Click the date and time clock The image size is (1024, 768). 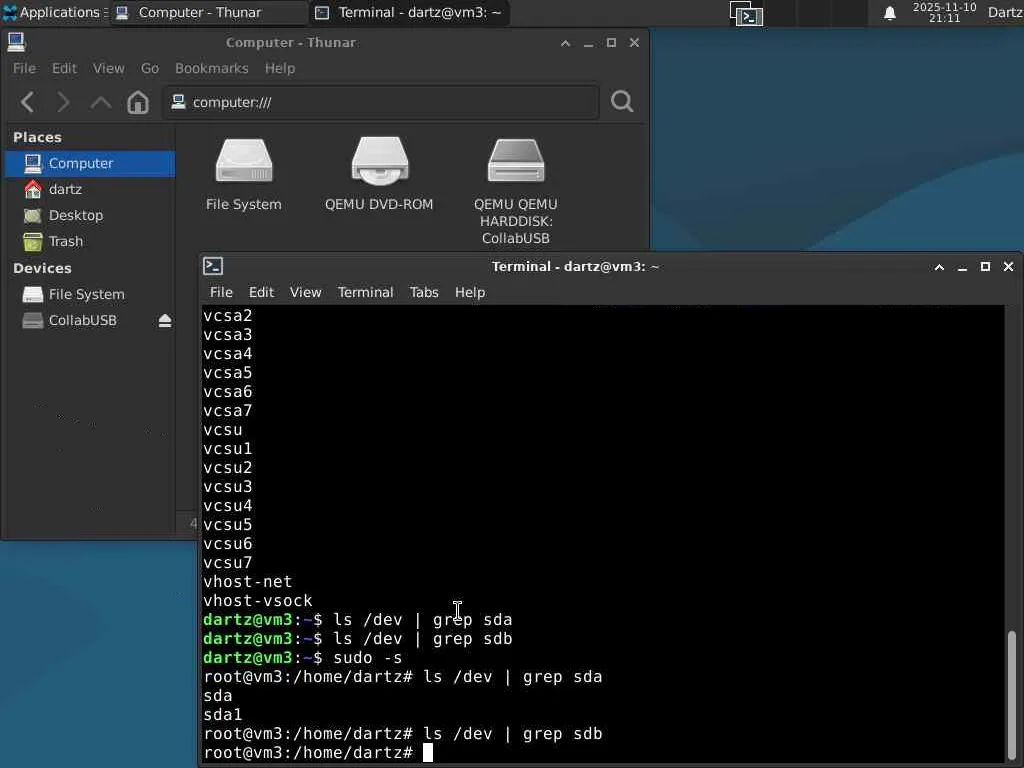point(944,12)
